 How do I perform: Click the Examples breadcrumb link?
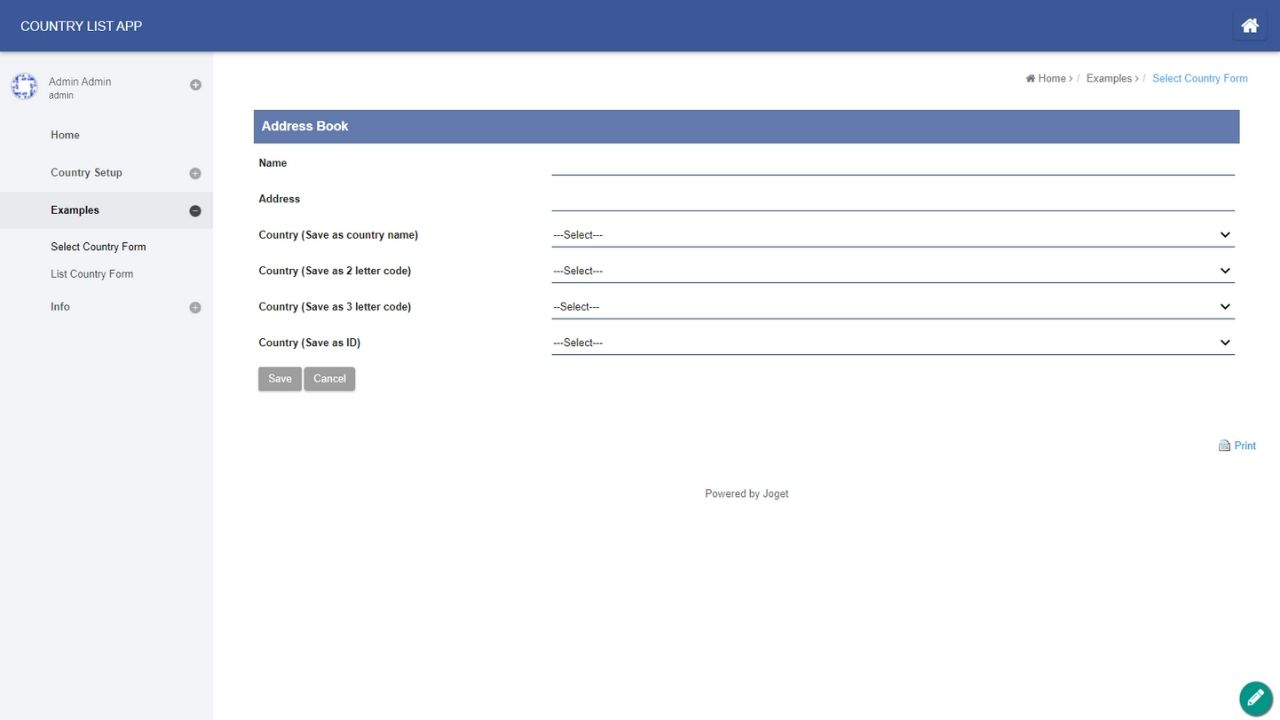click(1109, 78)
